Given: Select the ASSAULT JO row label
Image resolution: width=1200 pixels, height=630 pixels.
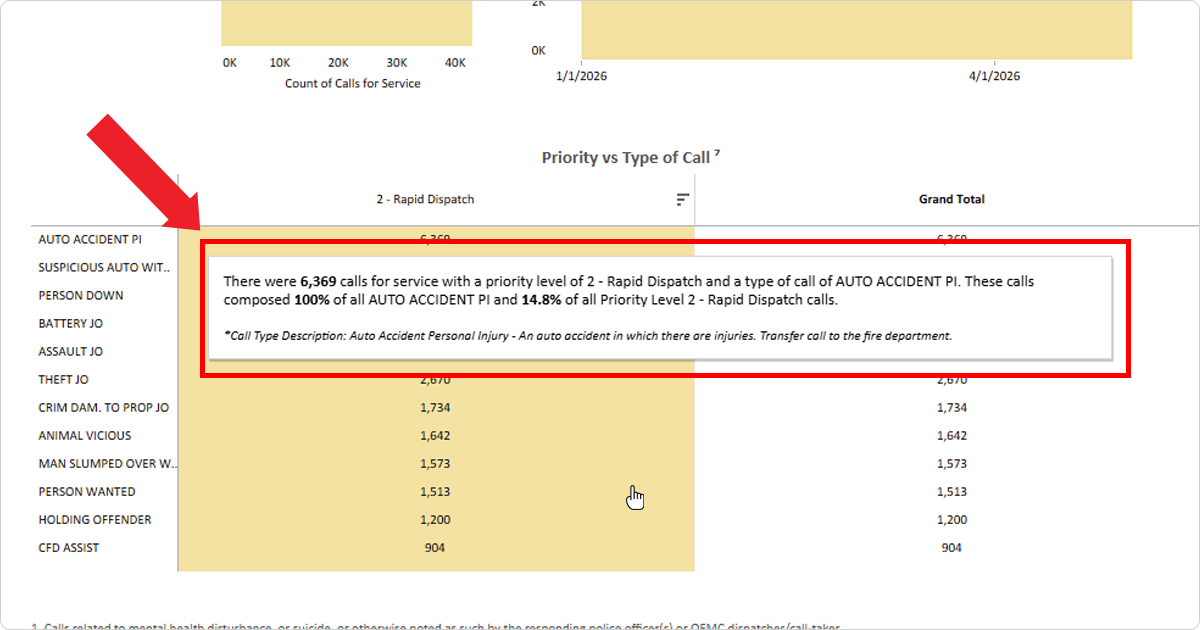Looking at the screenshot, I should (70, 352).
